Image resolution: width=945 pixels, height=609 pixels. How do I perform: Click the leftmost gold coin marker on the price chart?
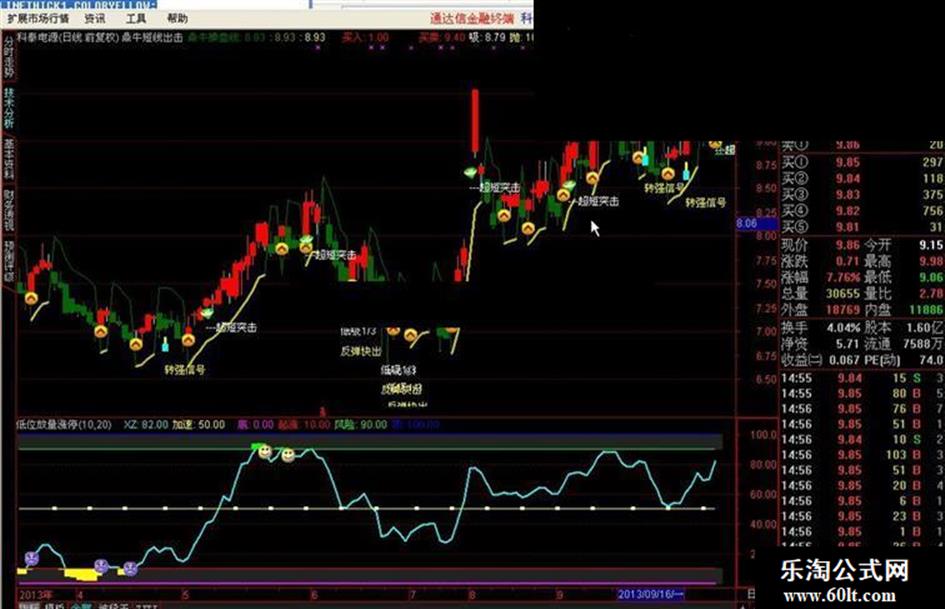pyautogui.click(x=31, y=298)
